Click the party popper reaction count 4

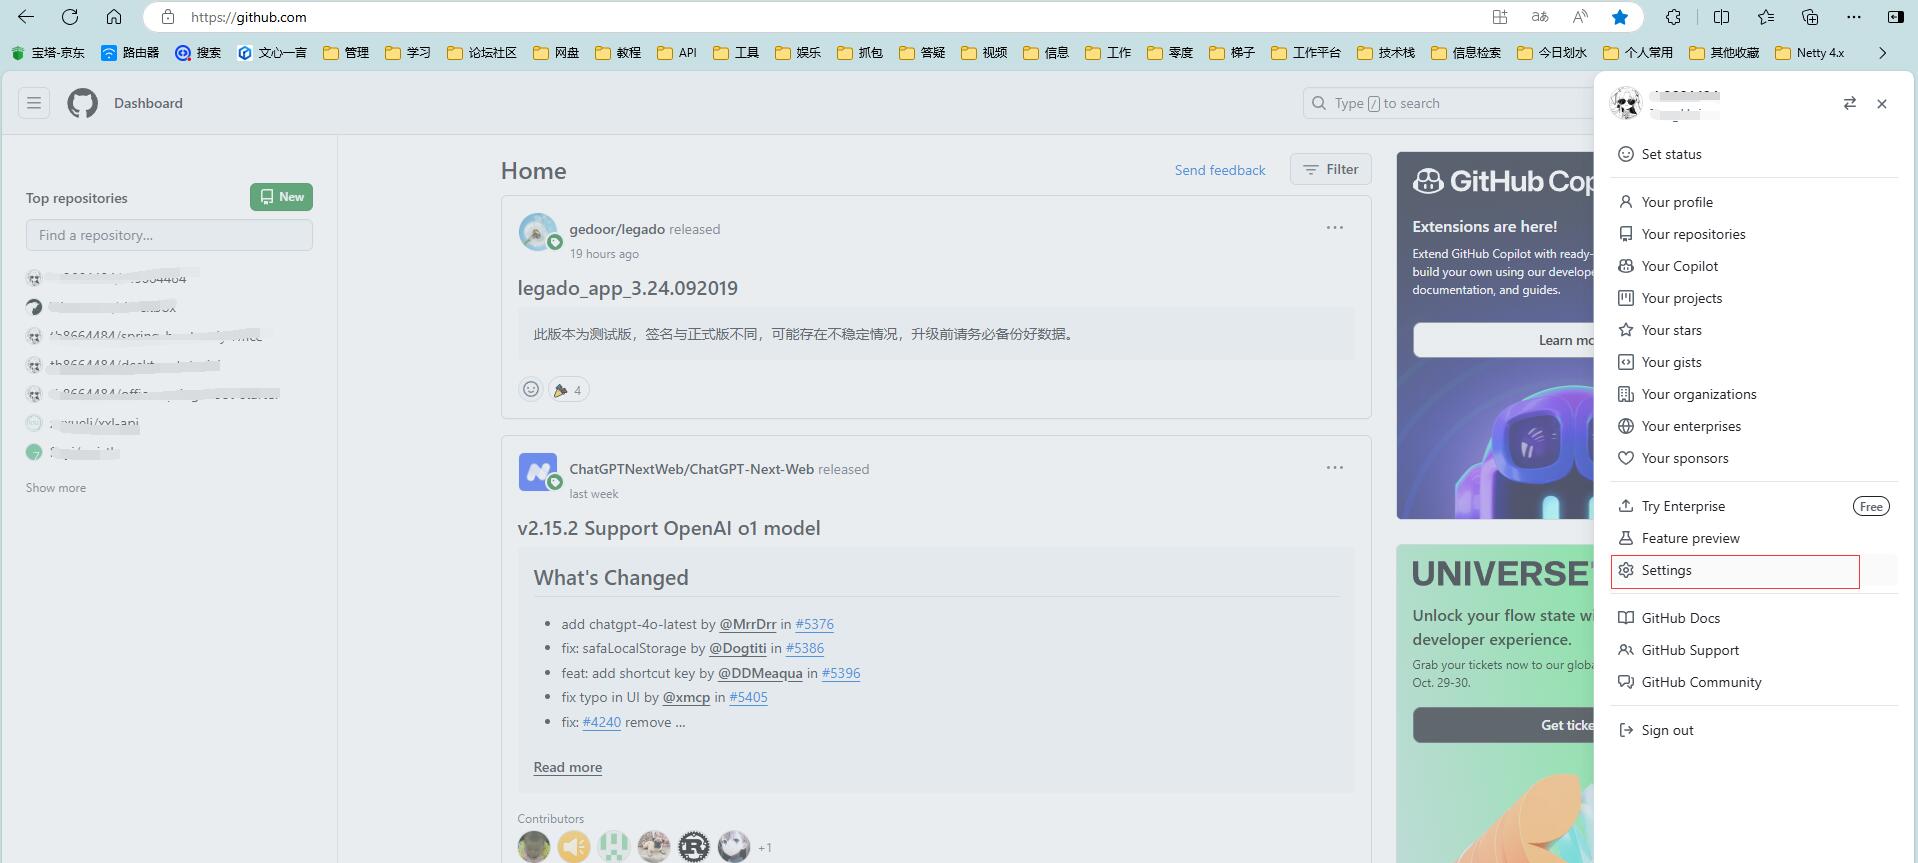click(x=568, y=390)
